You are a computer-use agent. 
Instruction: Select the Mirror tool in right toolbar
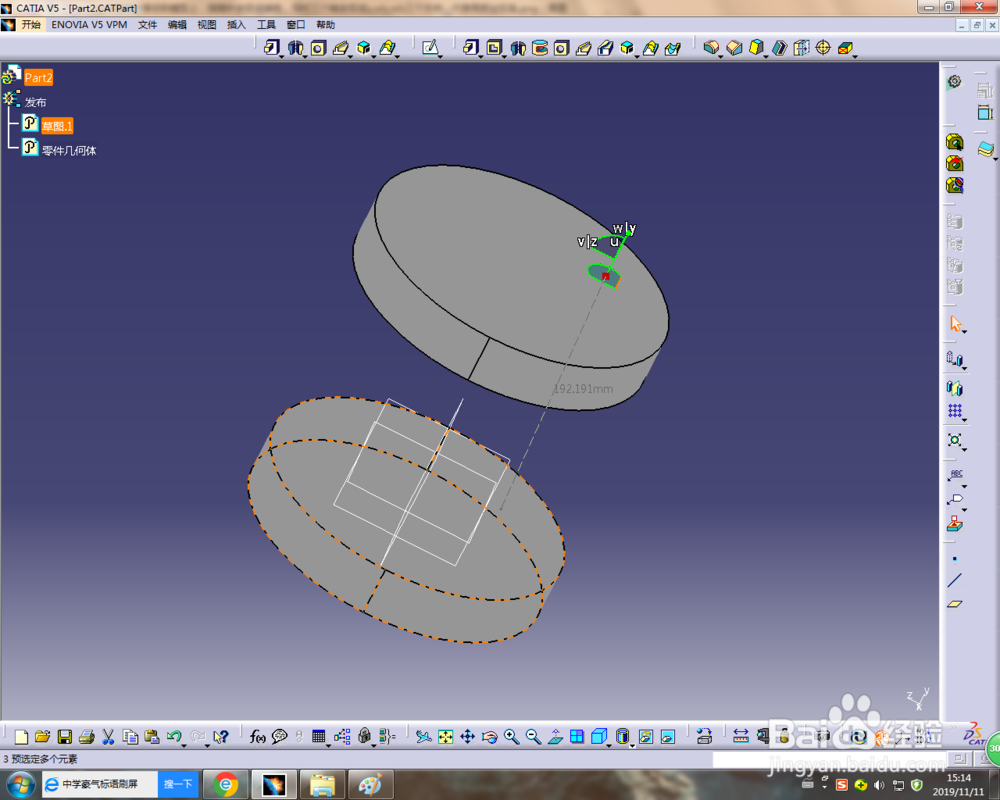[954, 388]
